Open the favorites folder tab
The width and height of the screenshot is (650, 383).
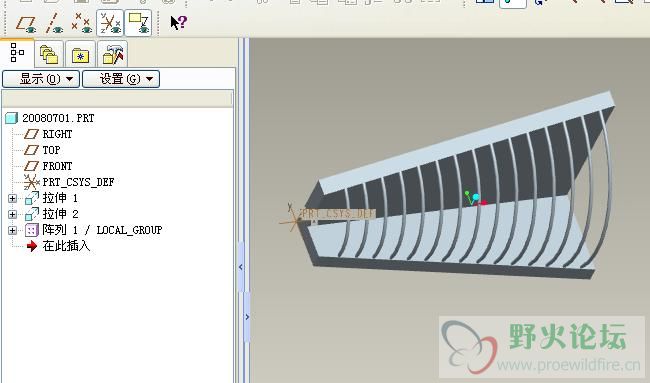click(80, 54)
